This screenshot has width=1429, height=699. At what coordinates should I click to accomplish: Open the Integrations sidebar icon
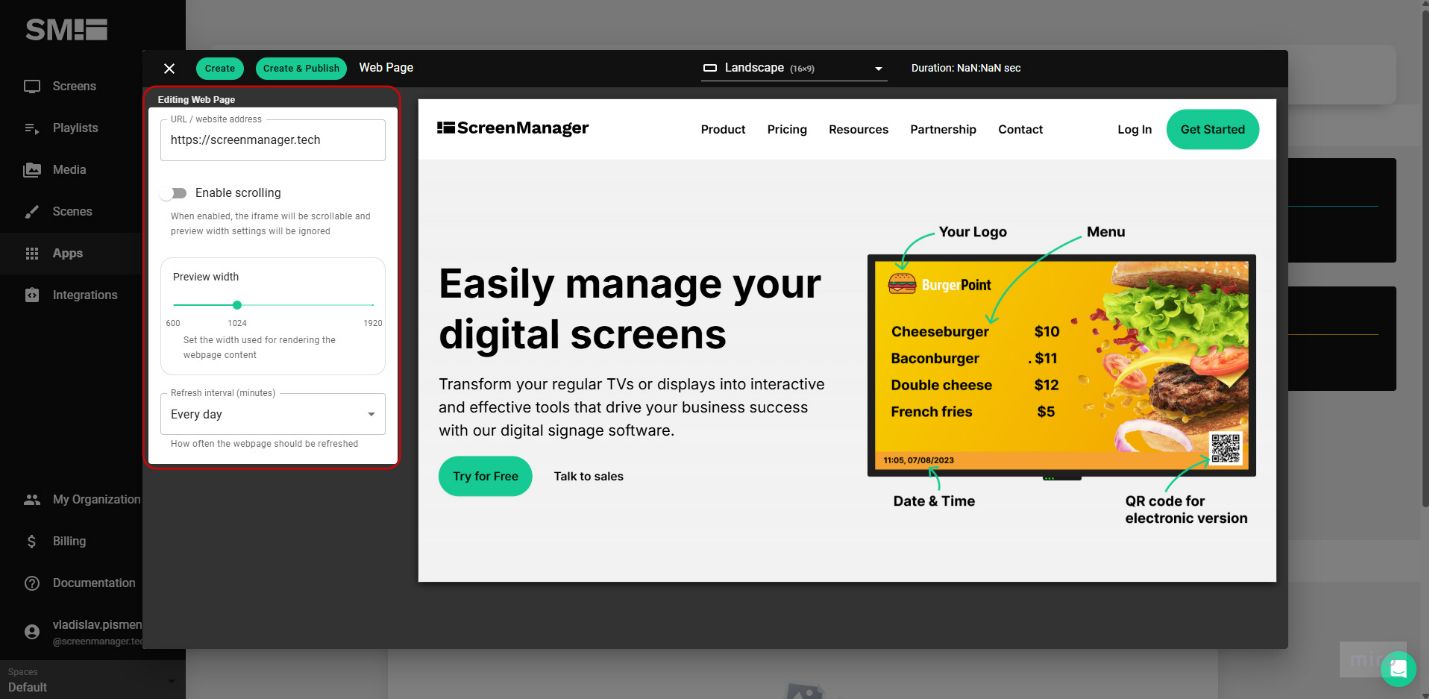click(33, 295)
